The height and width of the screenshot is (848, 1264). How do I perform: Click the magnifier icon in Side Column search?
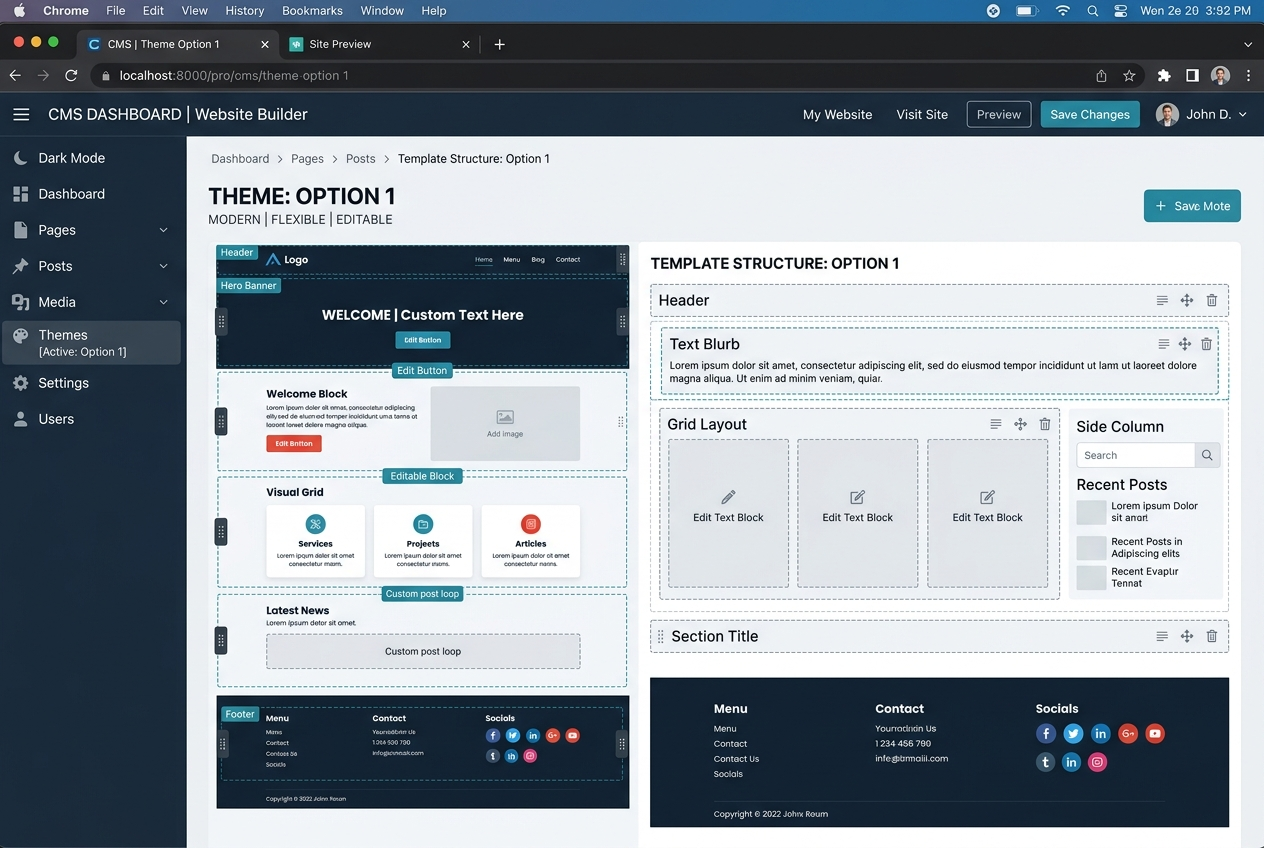[x=1207, y=455]
